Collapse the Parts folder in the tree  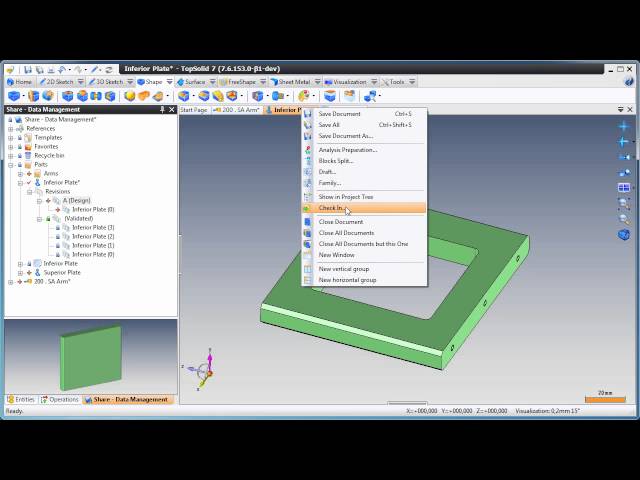pos(10,165)
